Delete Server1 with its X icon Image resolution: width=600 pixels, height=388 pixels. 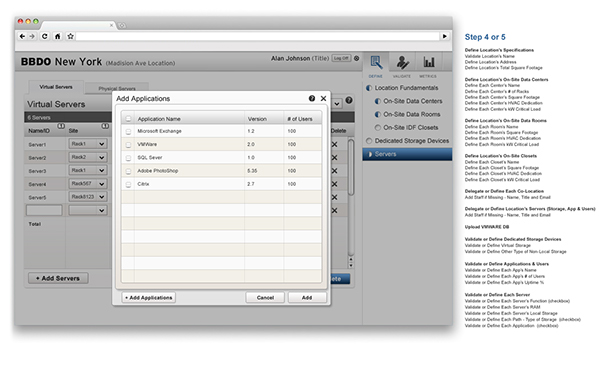(334, 144)
